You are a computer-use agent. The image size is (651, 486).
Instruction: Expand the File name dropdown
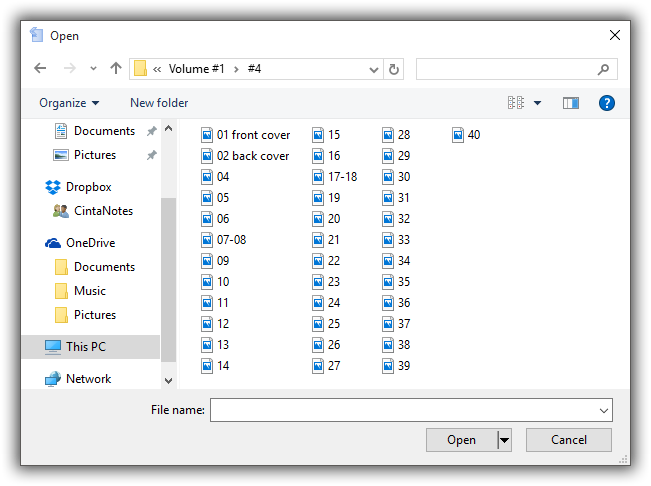pyautogui.click(x=604, y=410)
